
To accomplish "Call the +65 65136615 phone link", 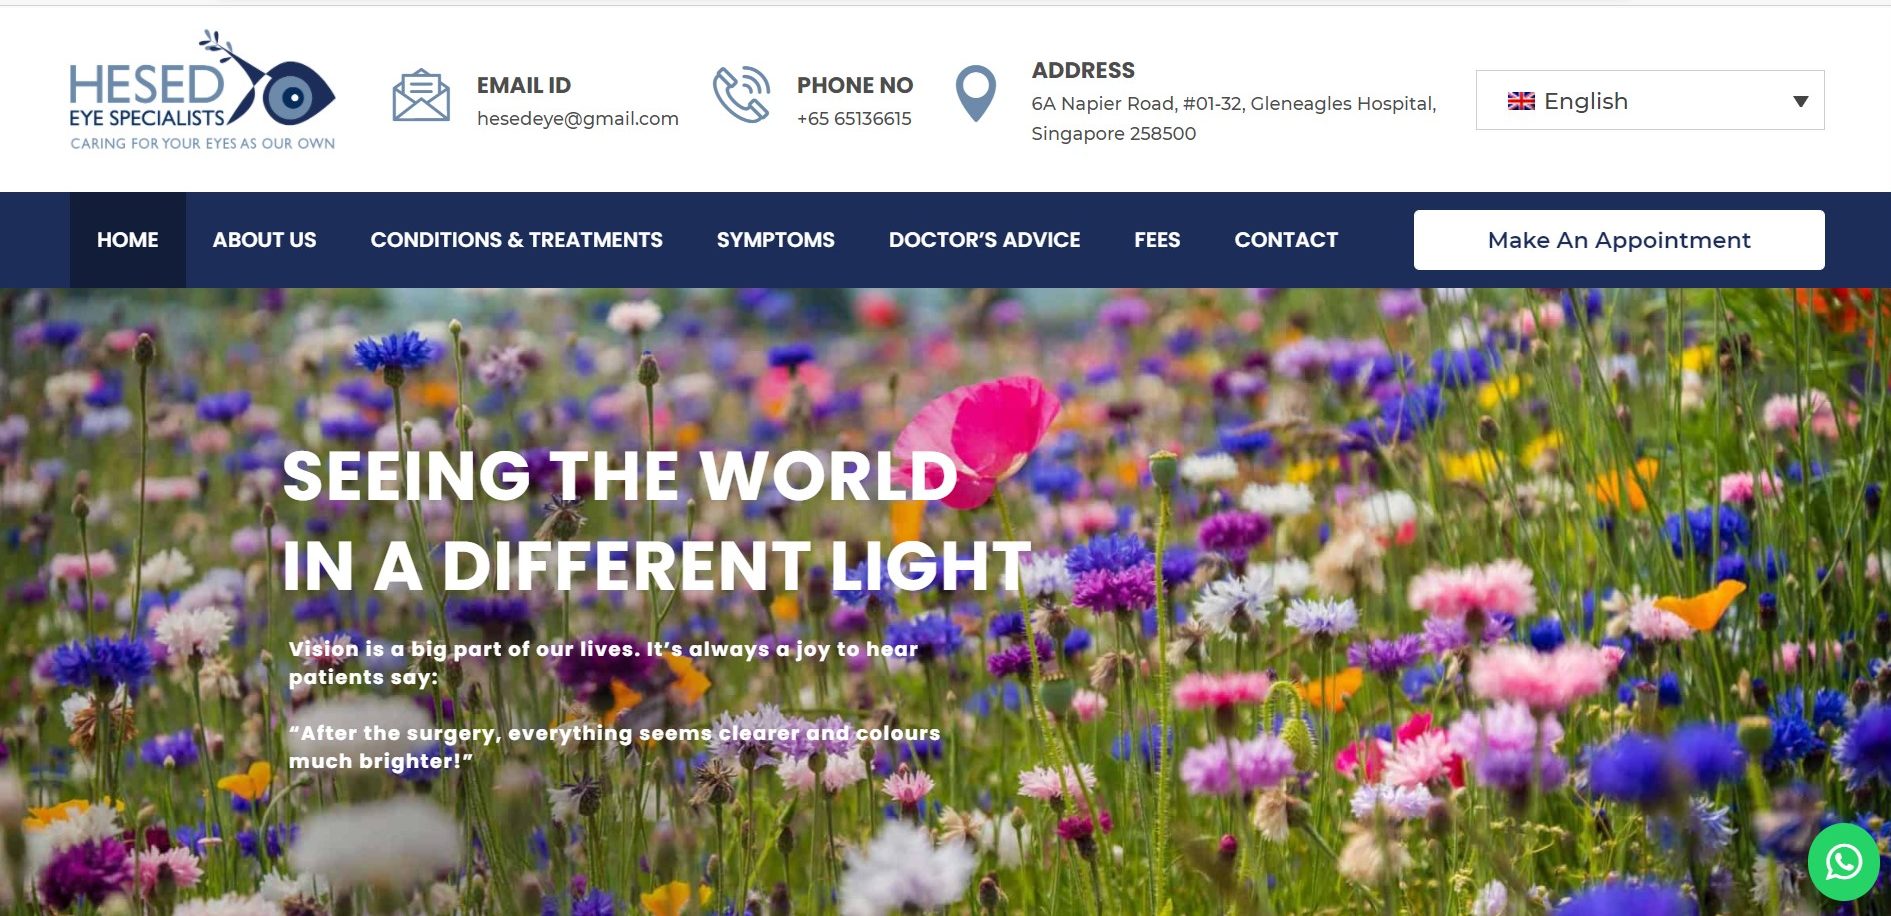I will pos(854,118).
